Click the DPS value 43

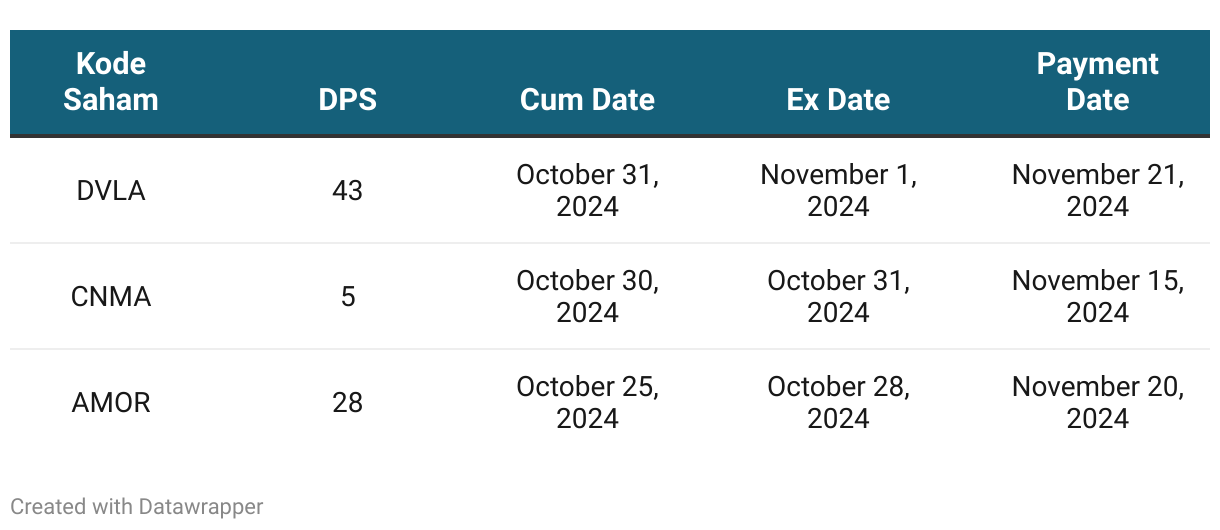coord(348,190)
